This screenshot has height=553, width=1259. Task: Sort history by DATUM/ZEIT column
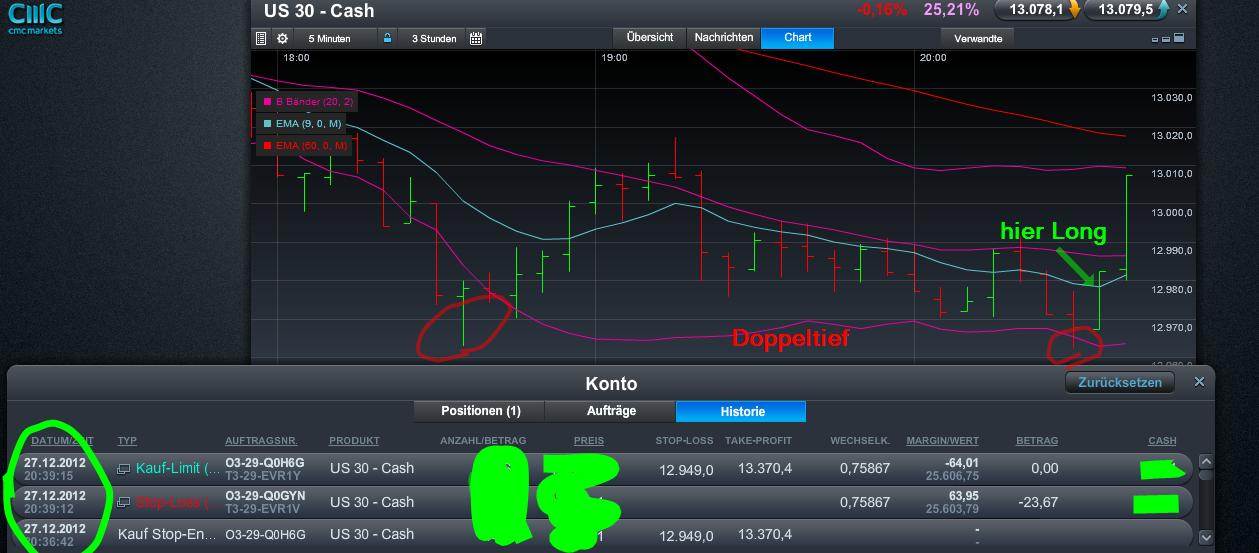(x=62, y=441)
